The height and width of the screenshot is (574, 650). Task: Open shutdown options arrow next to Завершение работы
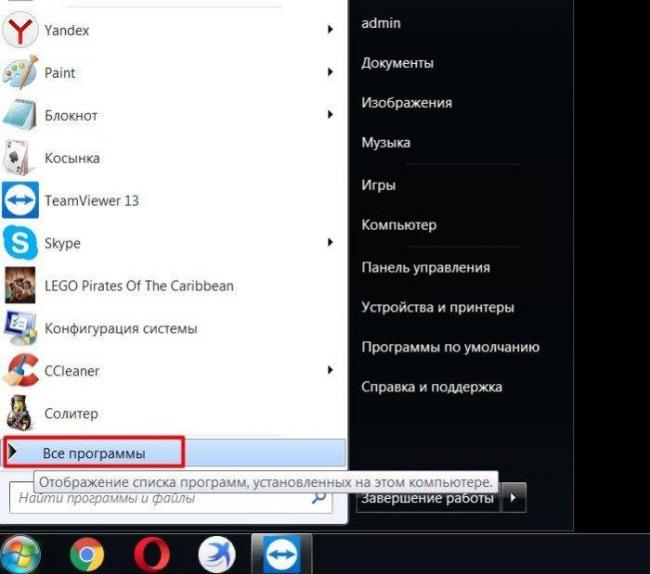pos(513,497)
